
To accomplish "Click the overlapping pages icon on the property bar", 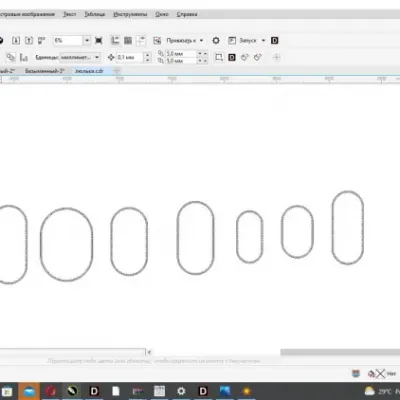I will [x=11, y=57].
